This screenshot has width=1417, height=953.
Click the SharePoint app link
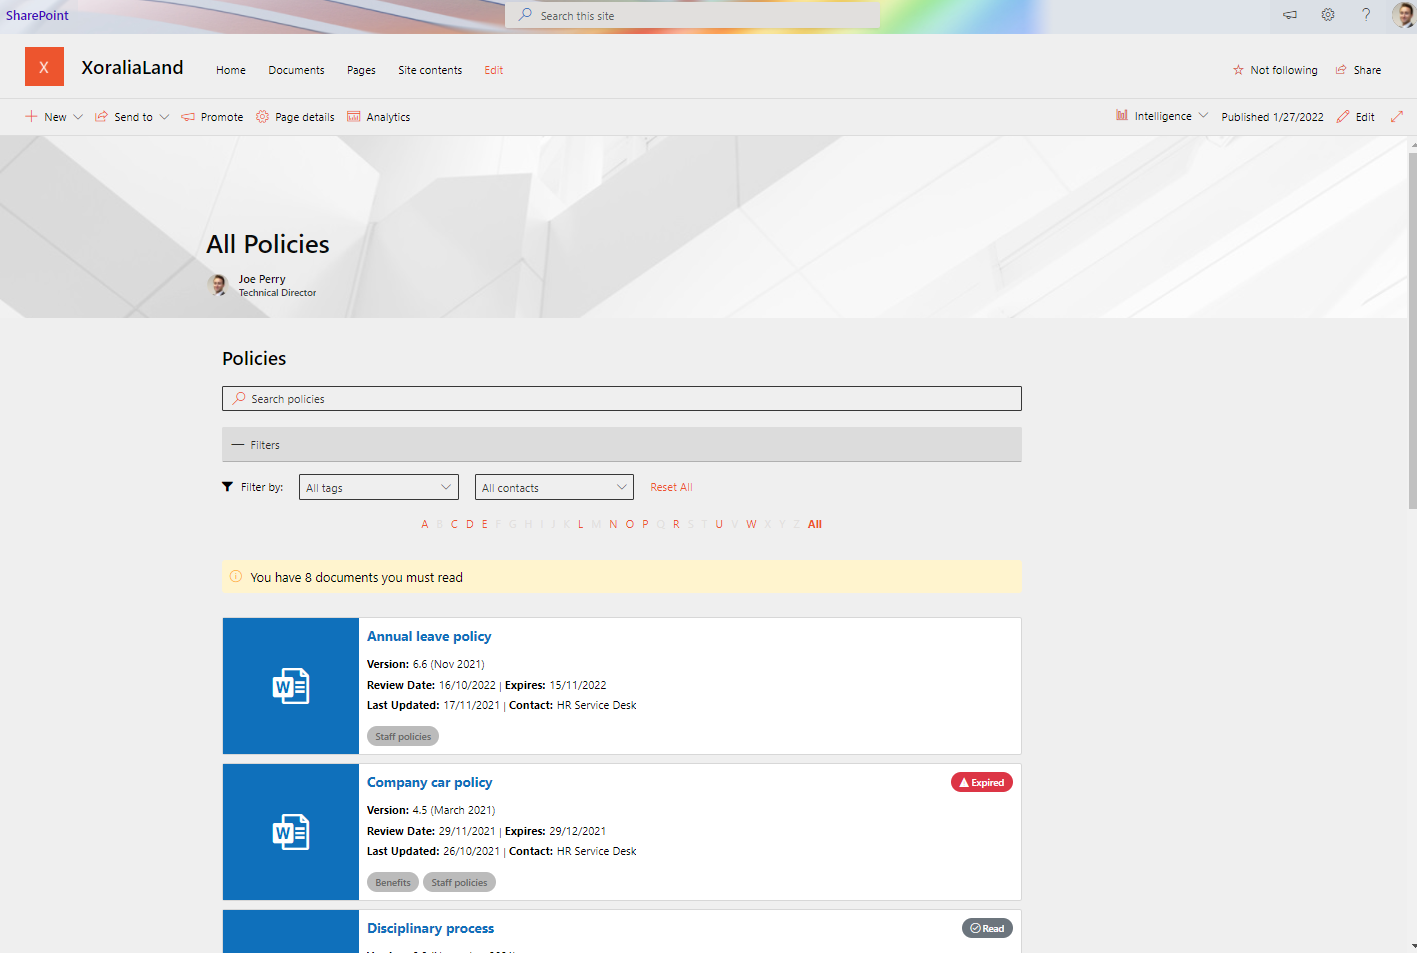click(37, 15)
